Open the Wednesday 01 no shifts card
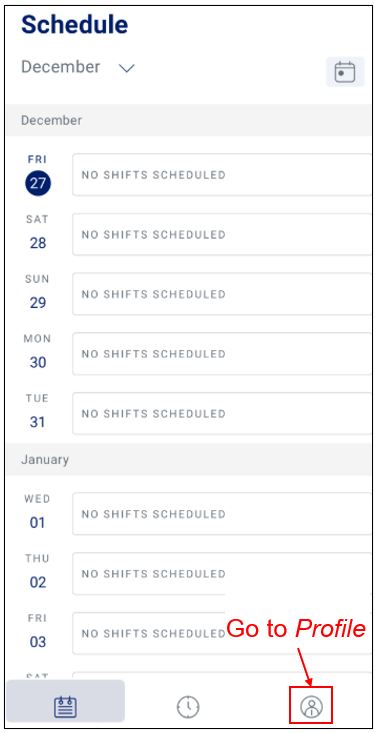Image resolution: width=377 pixels, height=733 pixels. click(x=222, y=514)
